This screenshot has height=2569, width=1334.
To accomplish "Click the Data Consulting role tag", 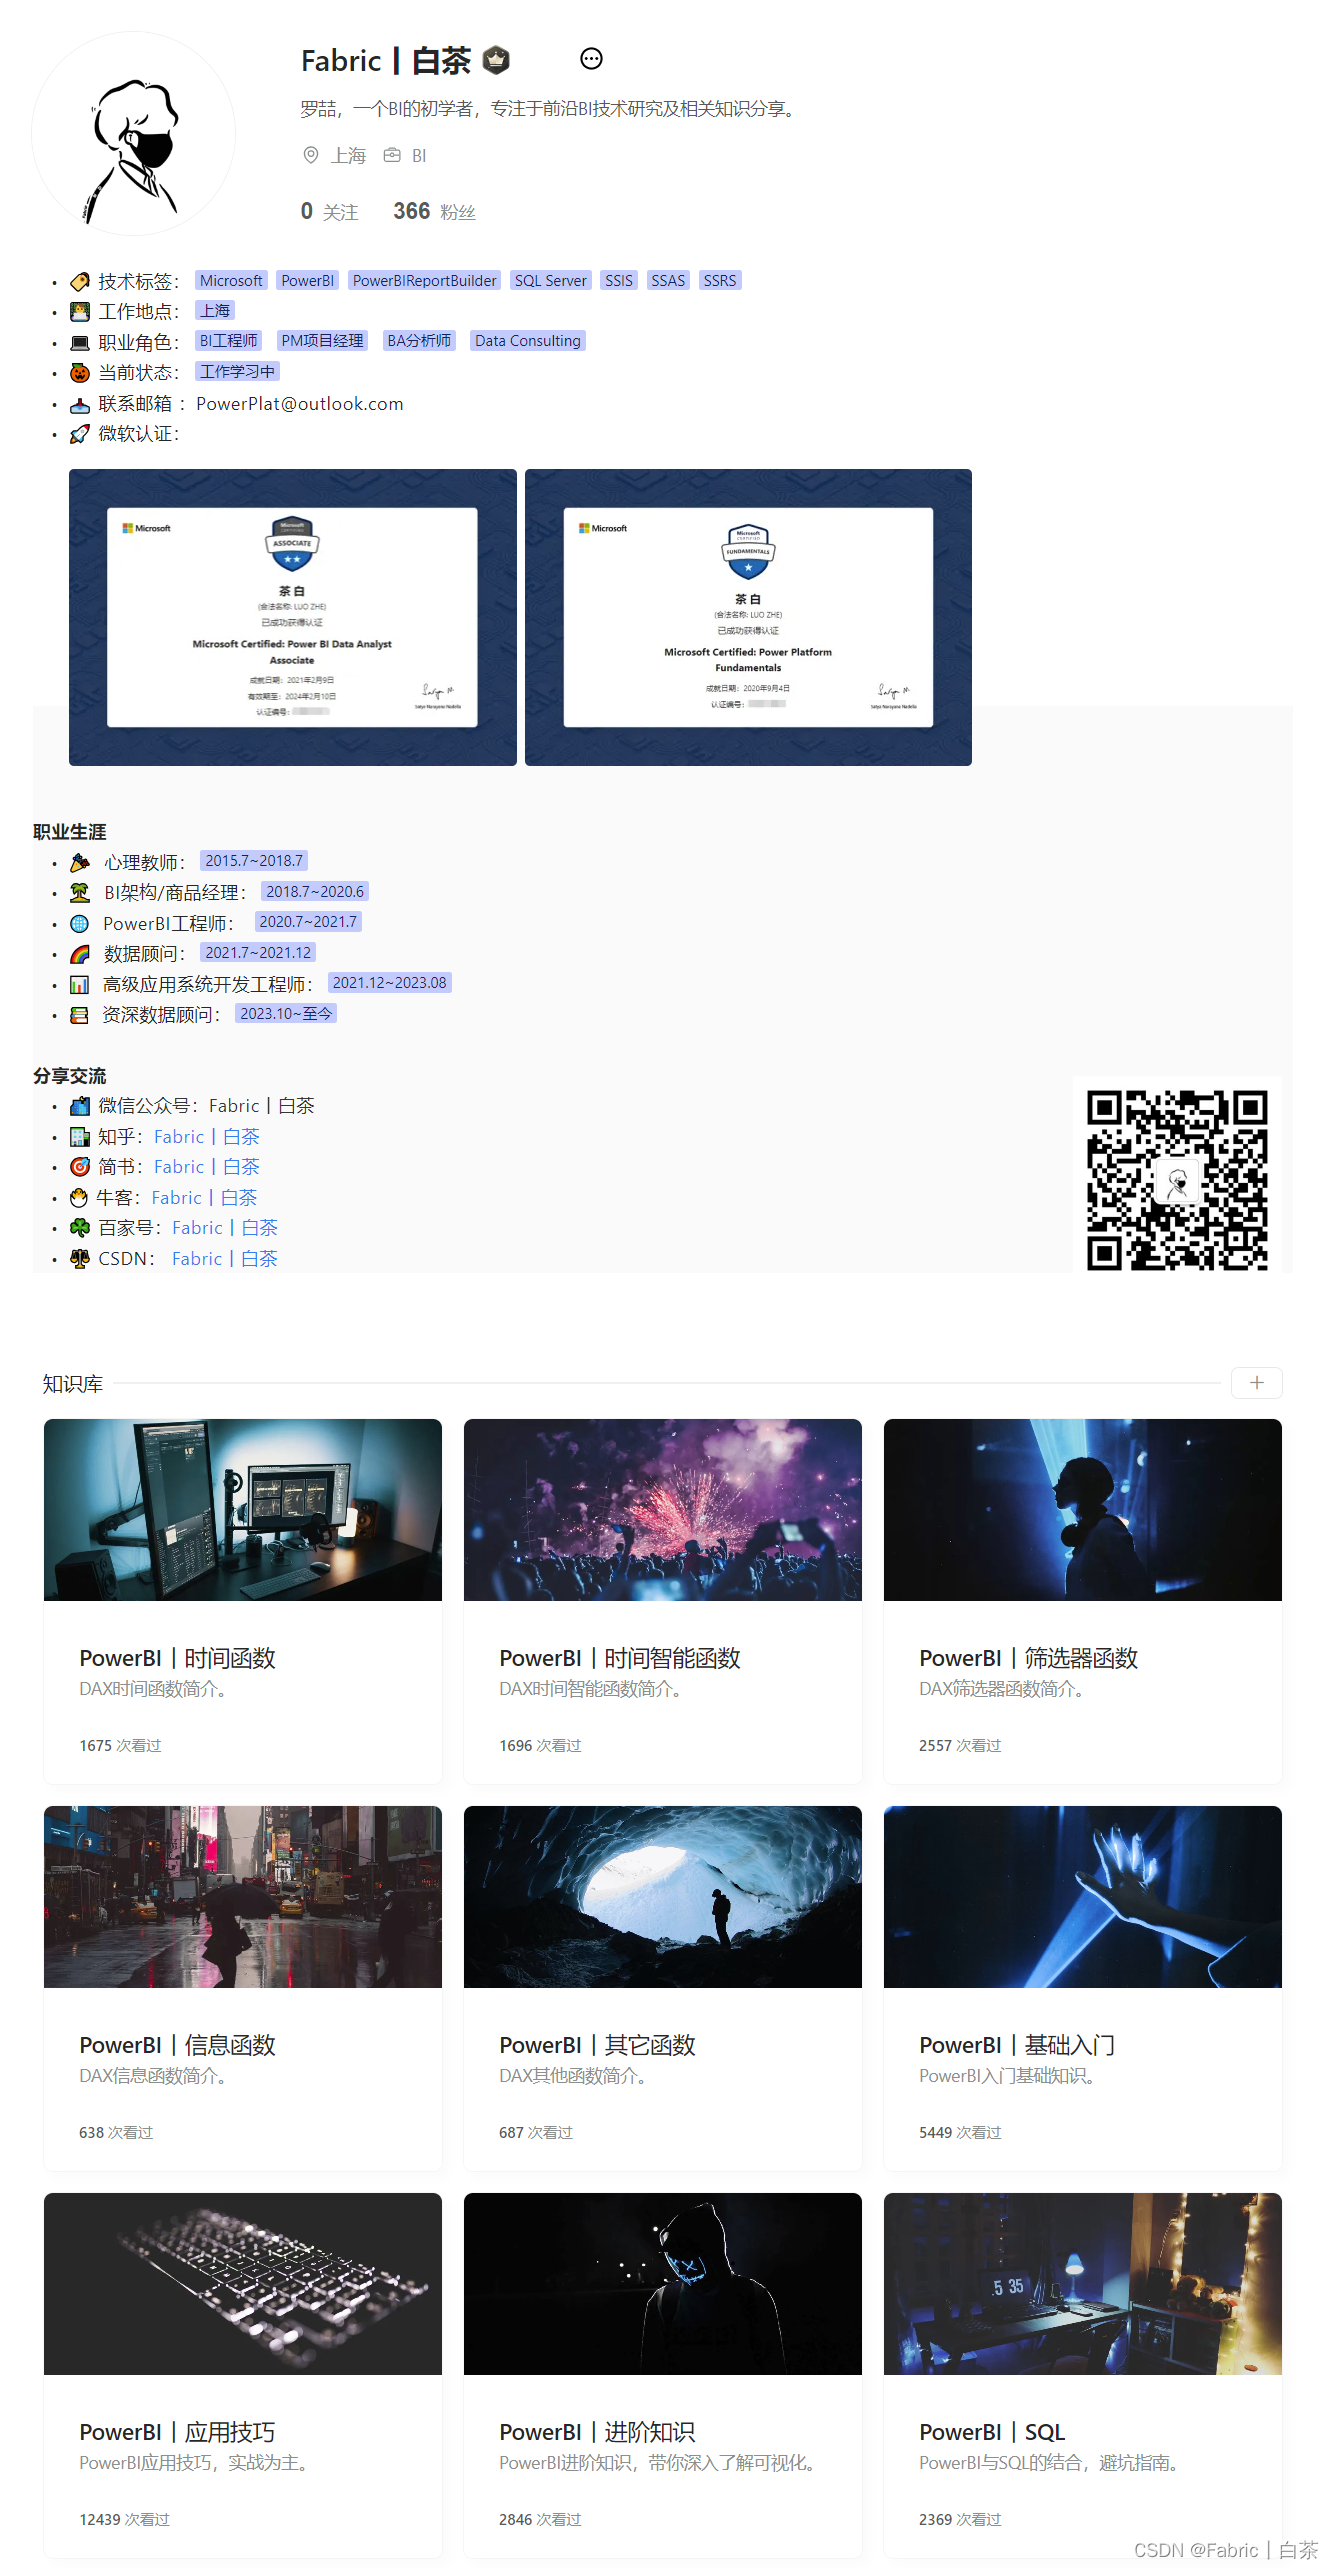I will click(x=528, y=341).
